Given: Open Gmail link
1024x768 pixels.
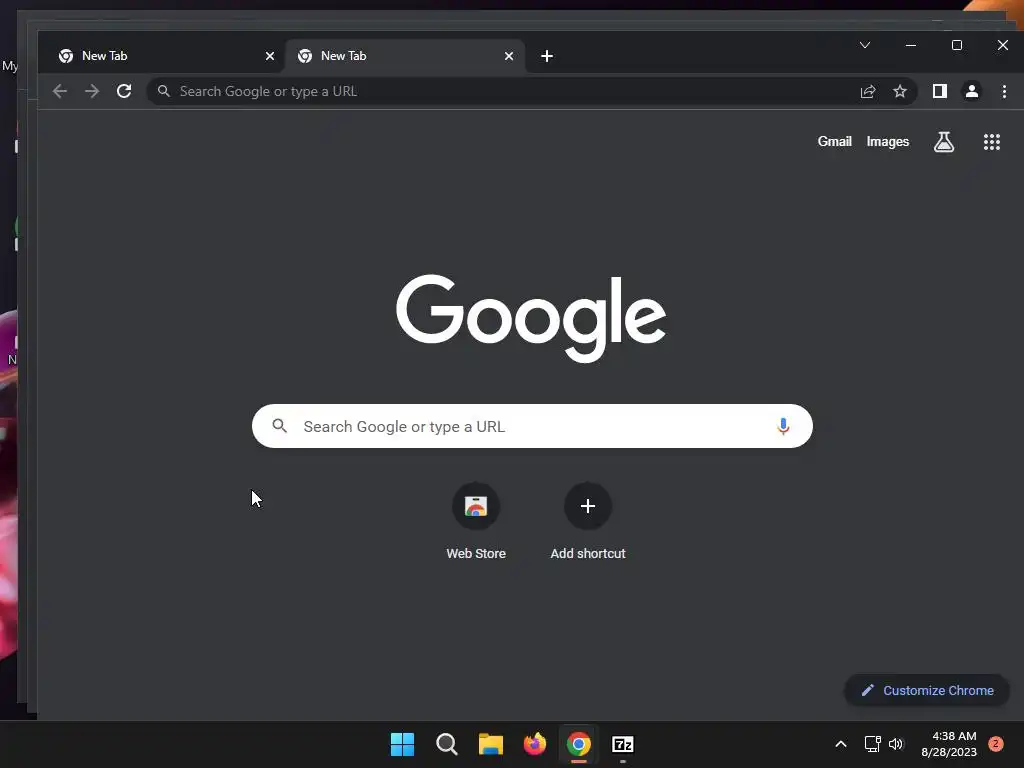Looking at the screenshot, I should [x=835, y=142].
